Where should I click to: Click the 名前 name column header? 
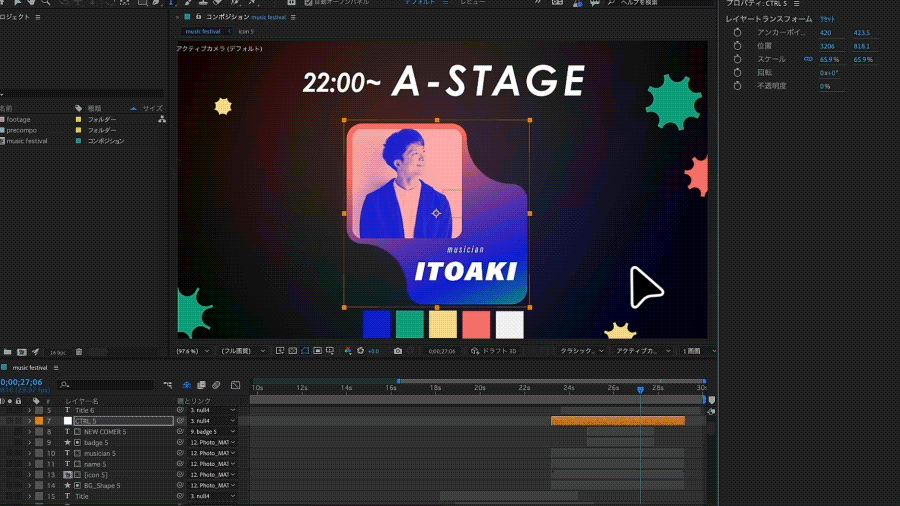pos(6,108)
